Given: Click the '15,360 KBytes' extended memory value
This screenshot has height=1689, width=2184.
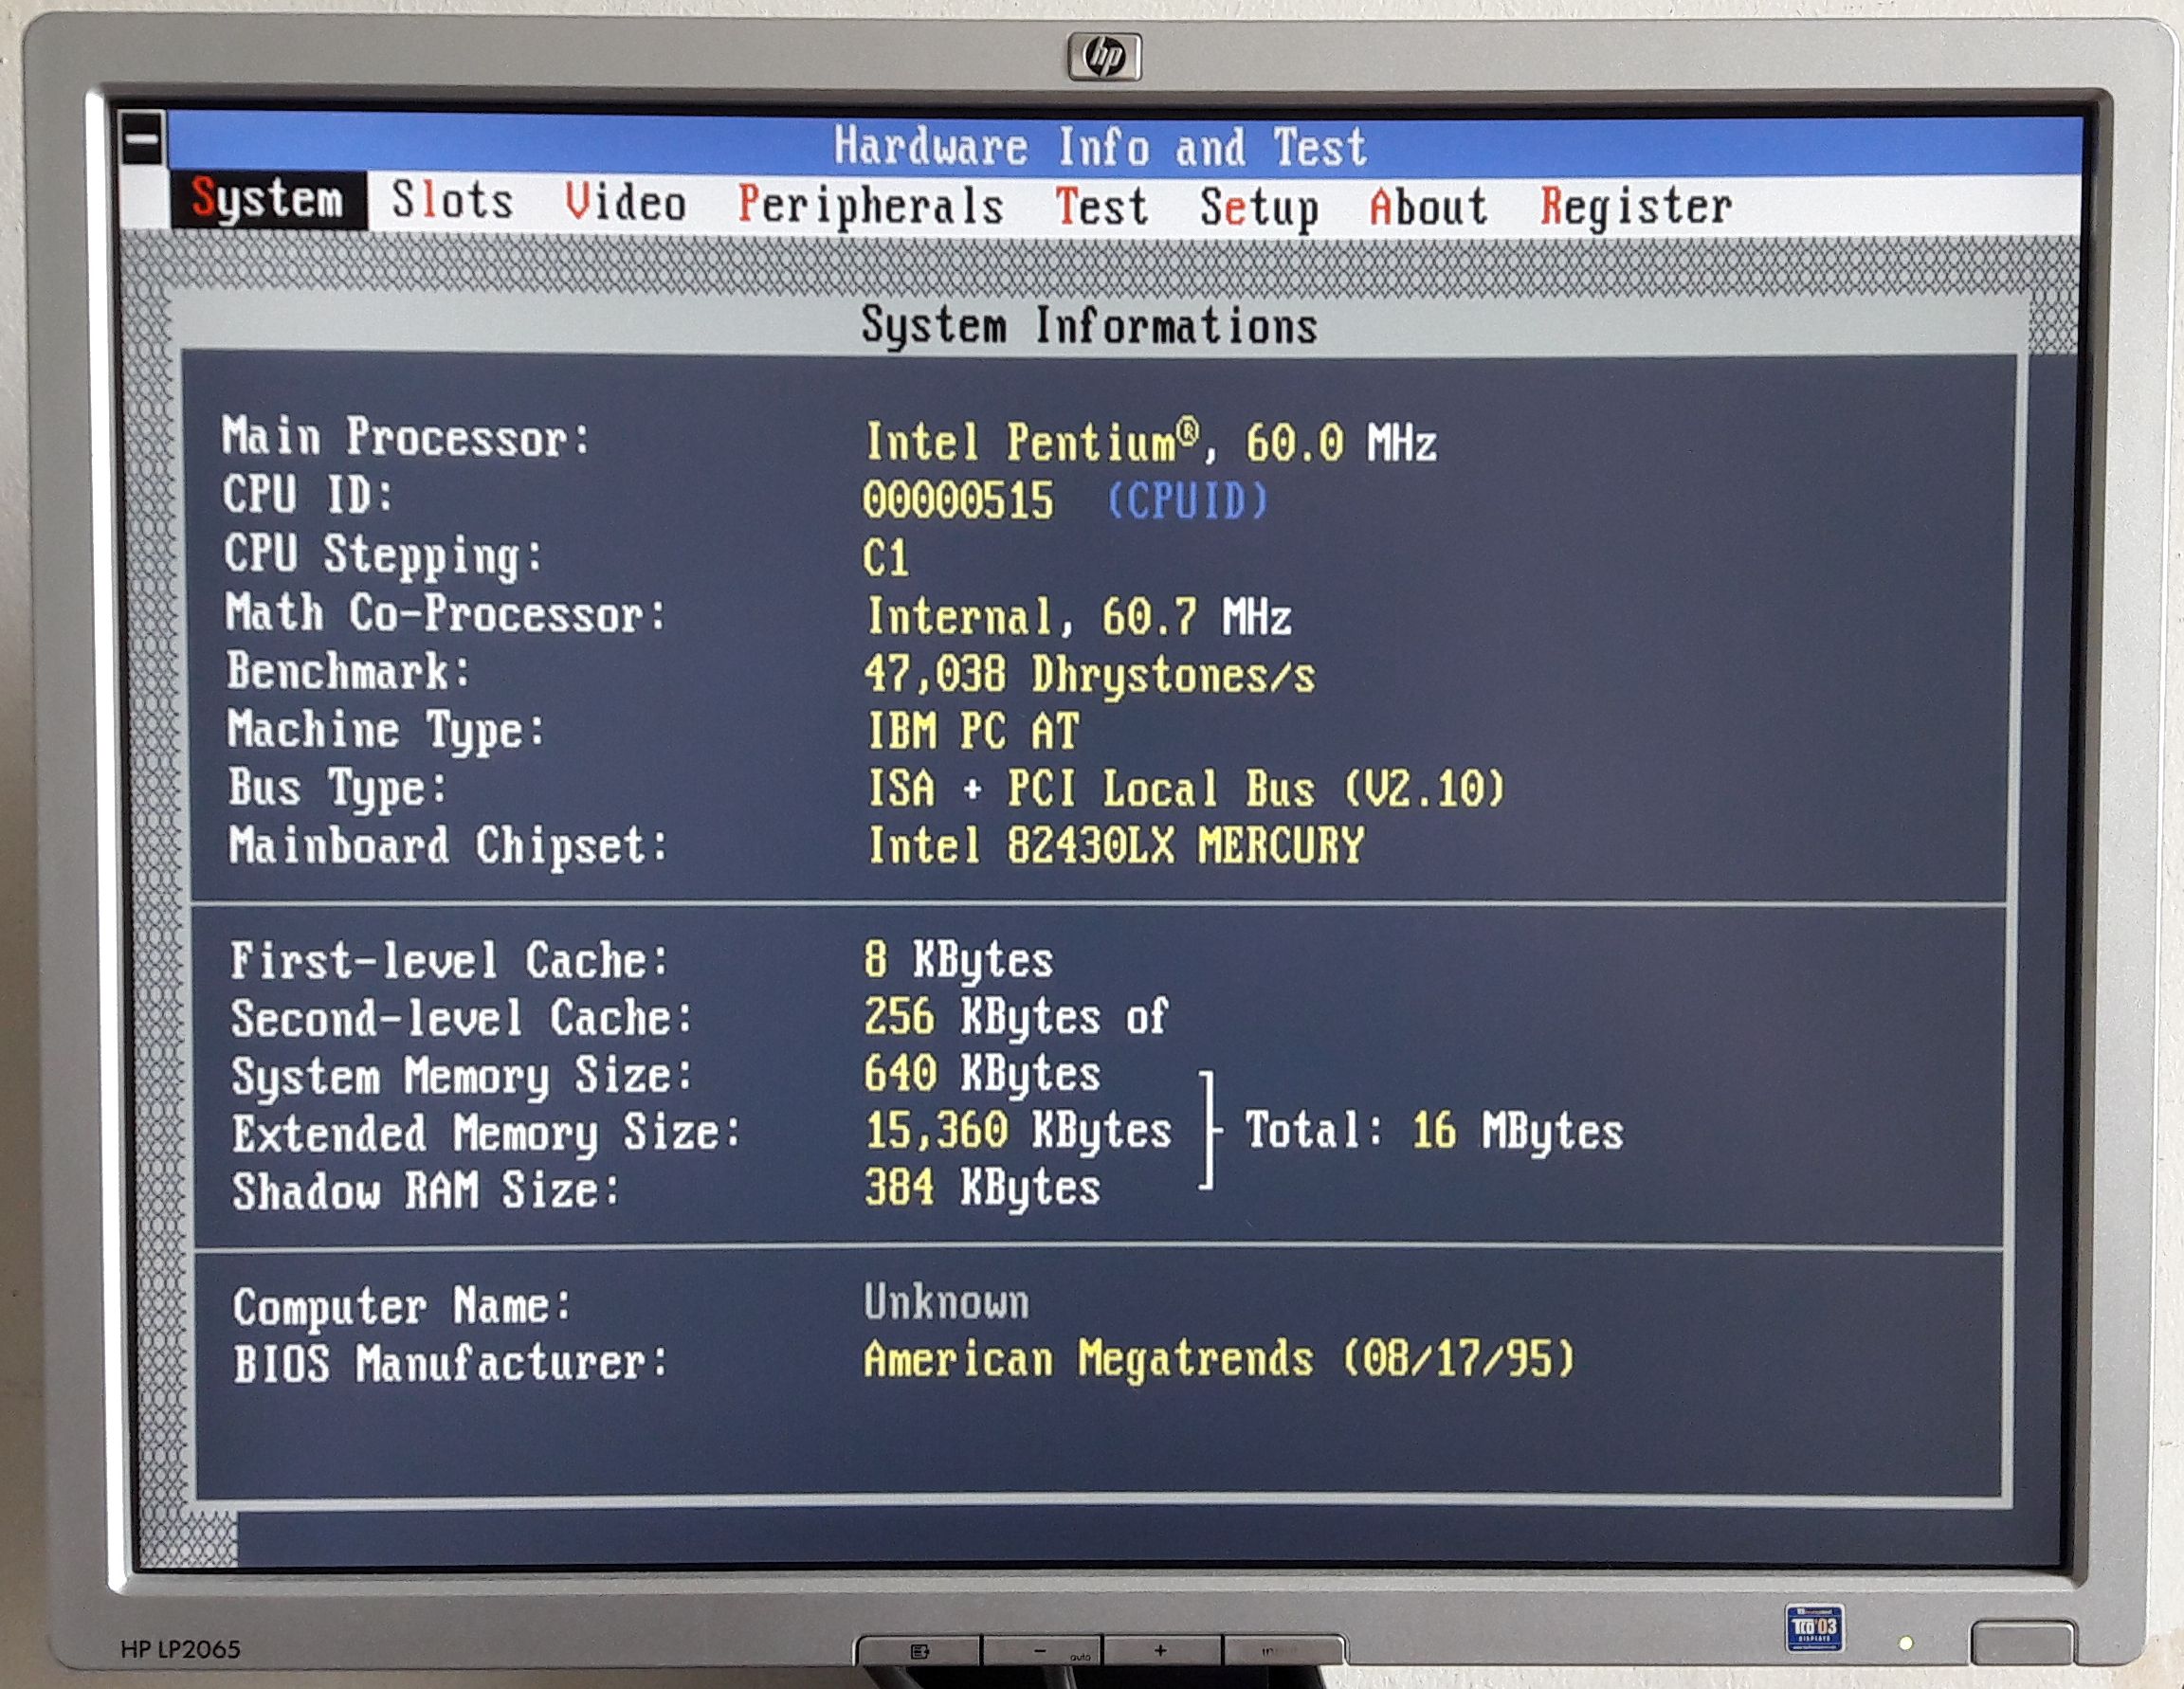Looking at the screenshot, I should click(1018, 1131).
